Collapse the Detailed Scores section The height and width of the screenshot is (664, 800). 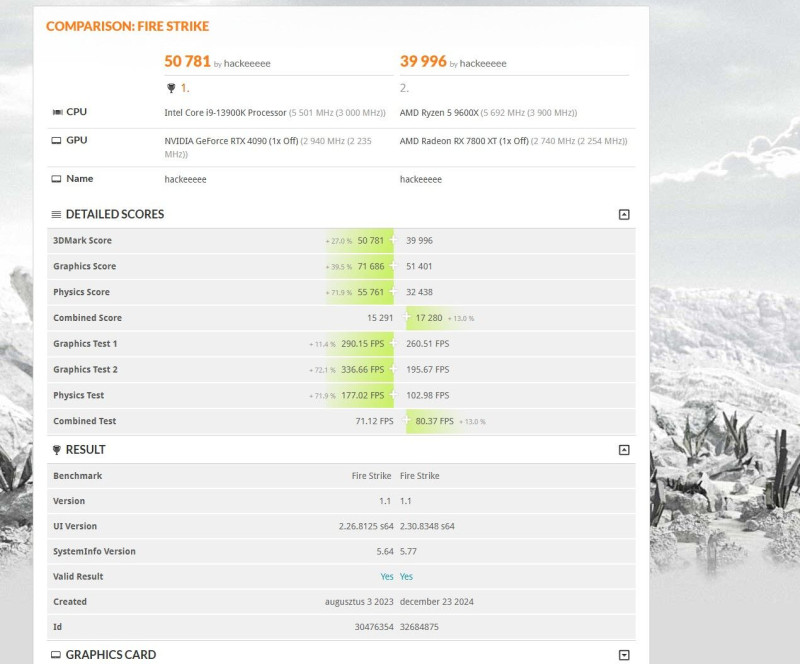pyautogui.click(x=623, y=214)
